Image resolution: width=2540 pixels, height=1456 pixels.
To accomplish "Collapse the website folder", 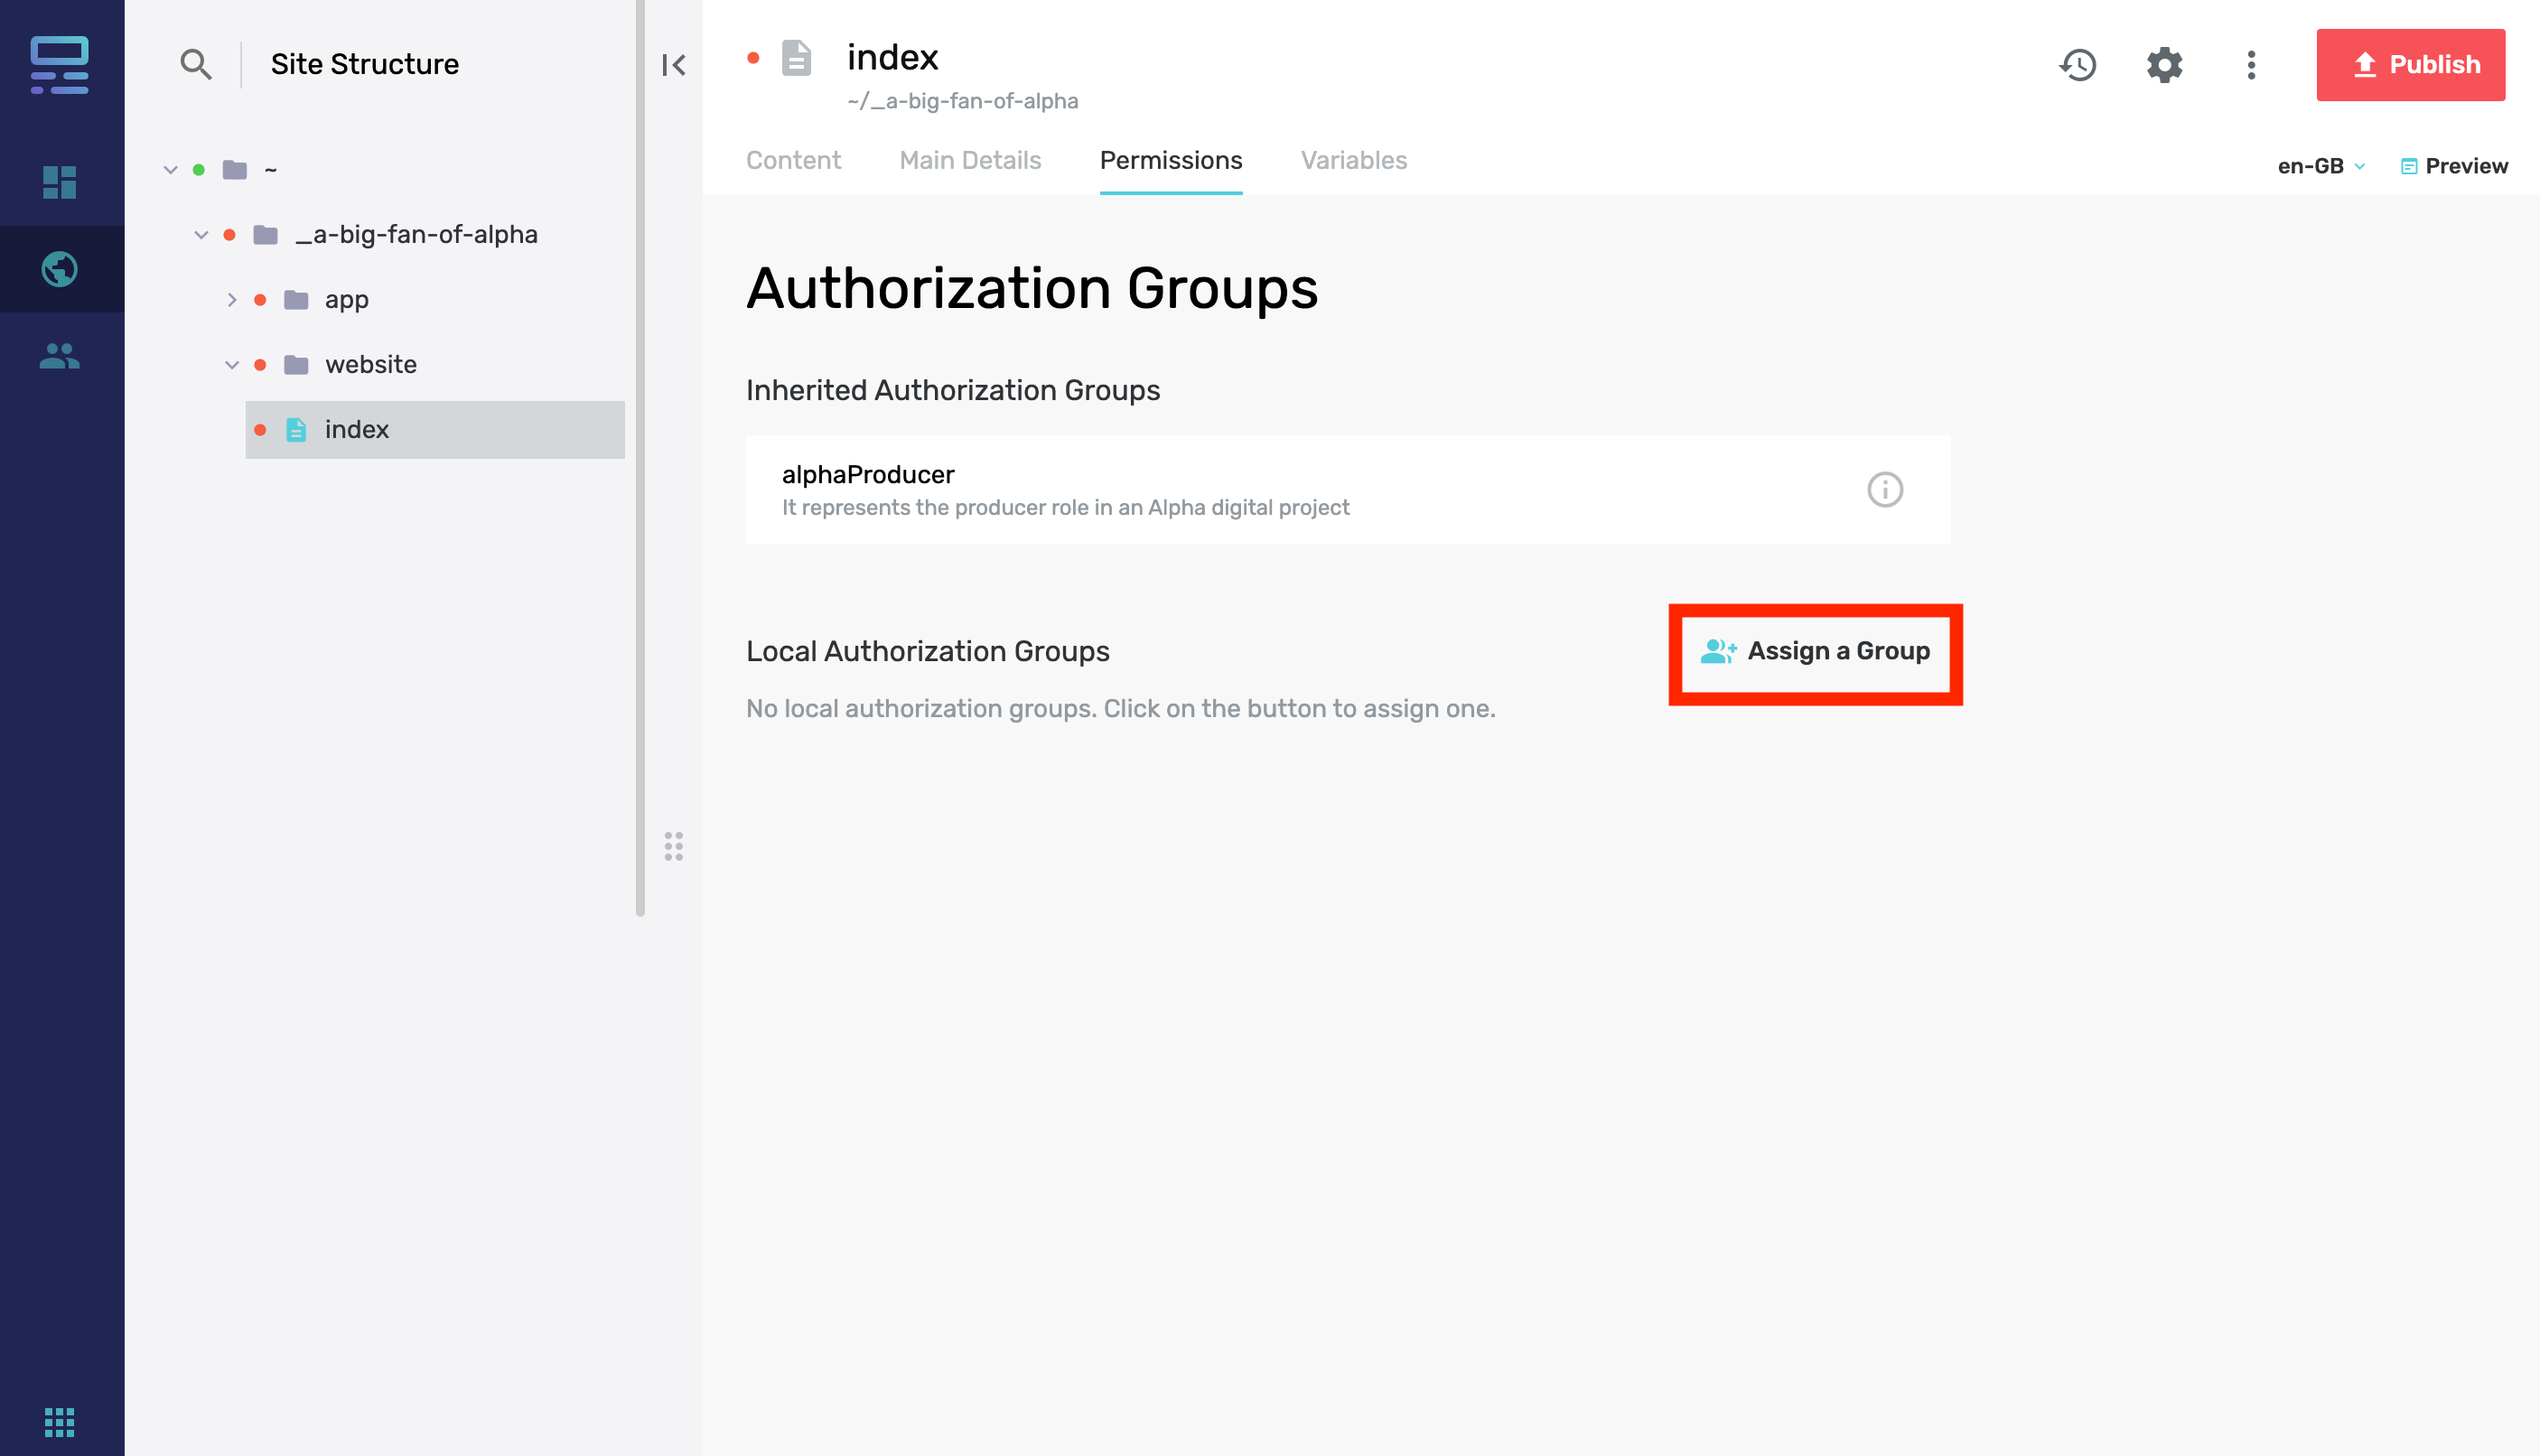I will tap(232, 364).
